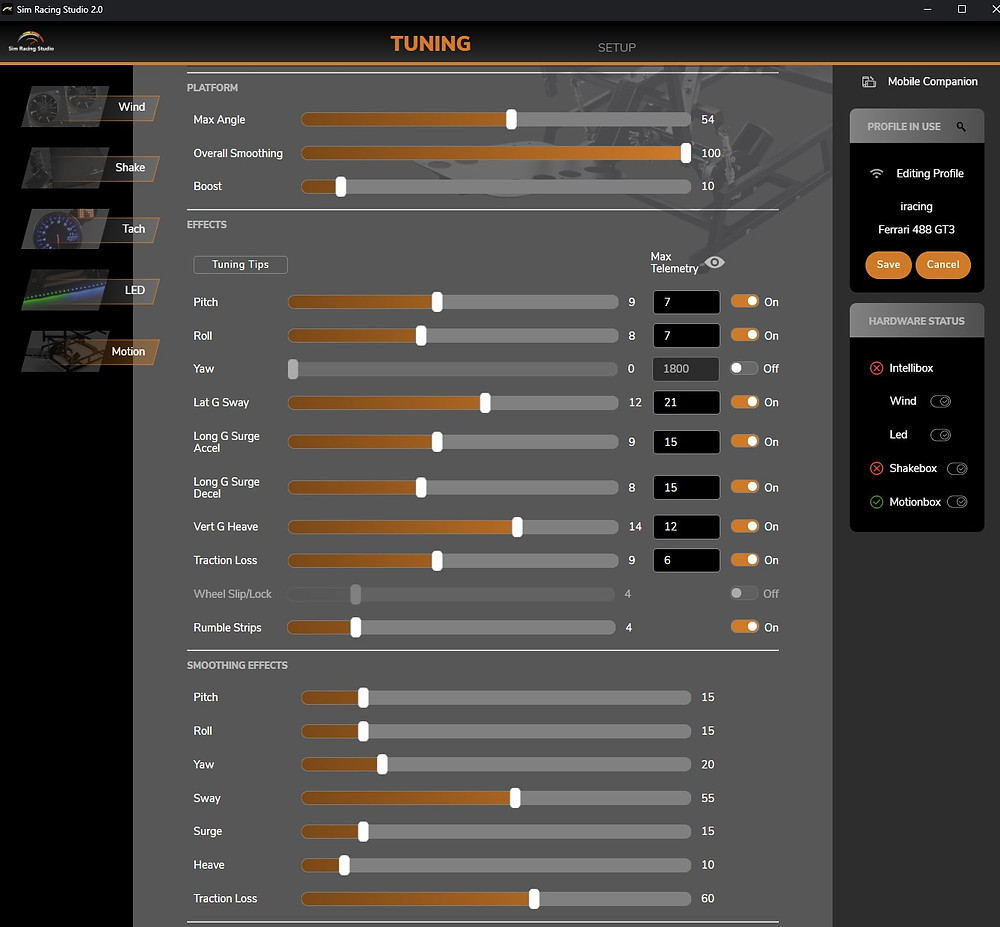Turn off the Rumble Strips toggle
Viewport: 1000px width, 927px height.
744,627
